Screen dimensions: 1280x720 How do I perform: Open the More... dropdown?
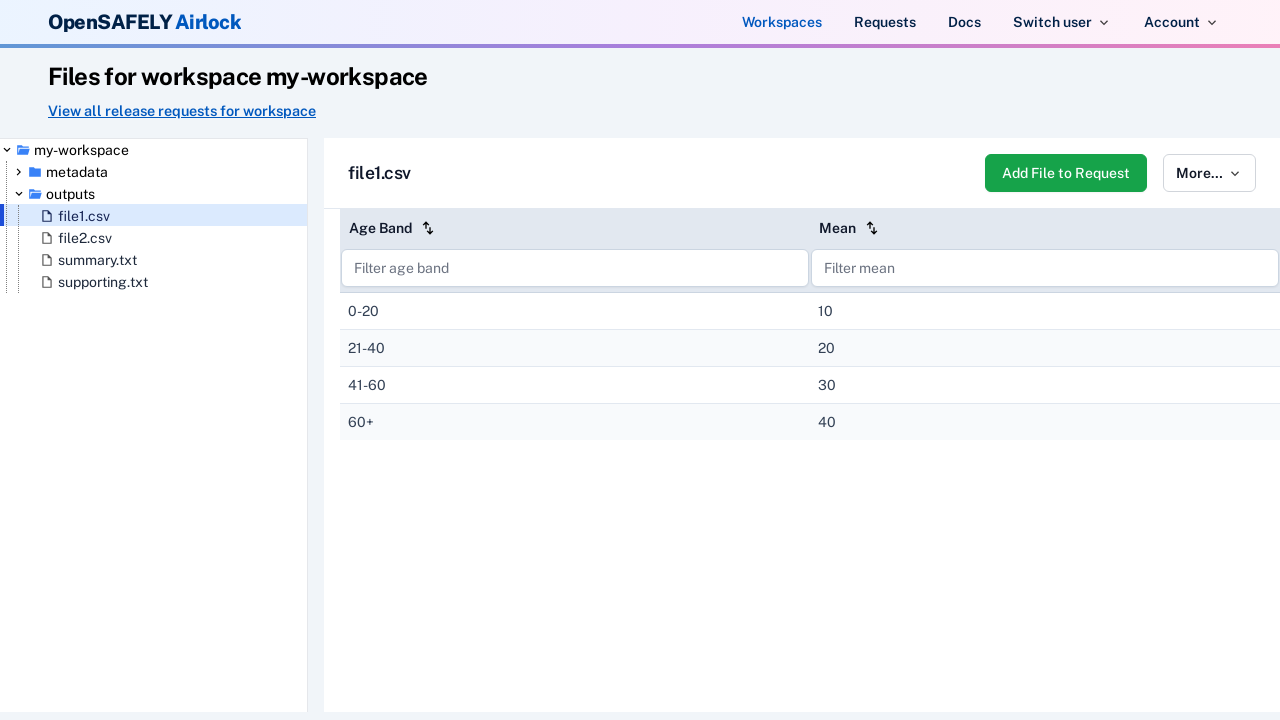pos(1209,173)
